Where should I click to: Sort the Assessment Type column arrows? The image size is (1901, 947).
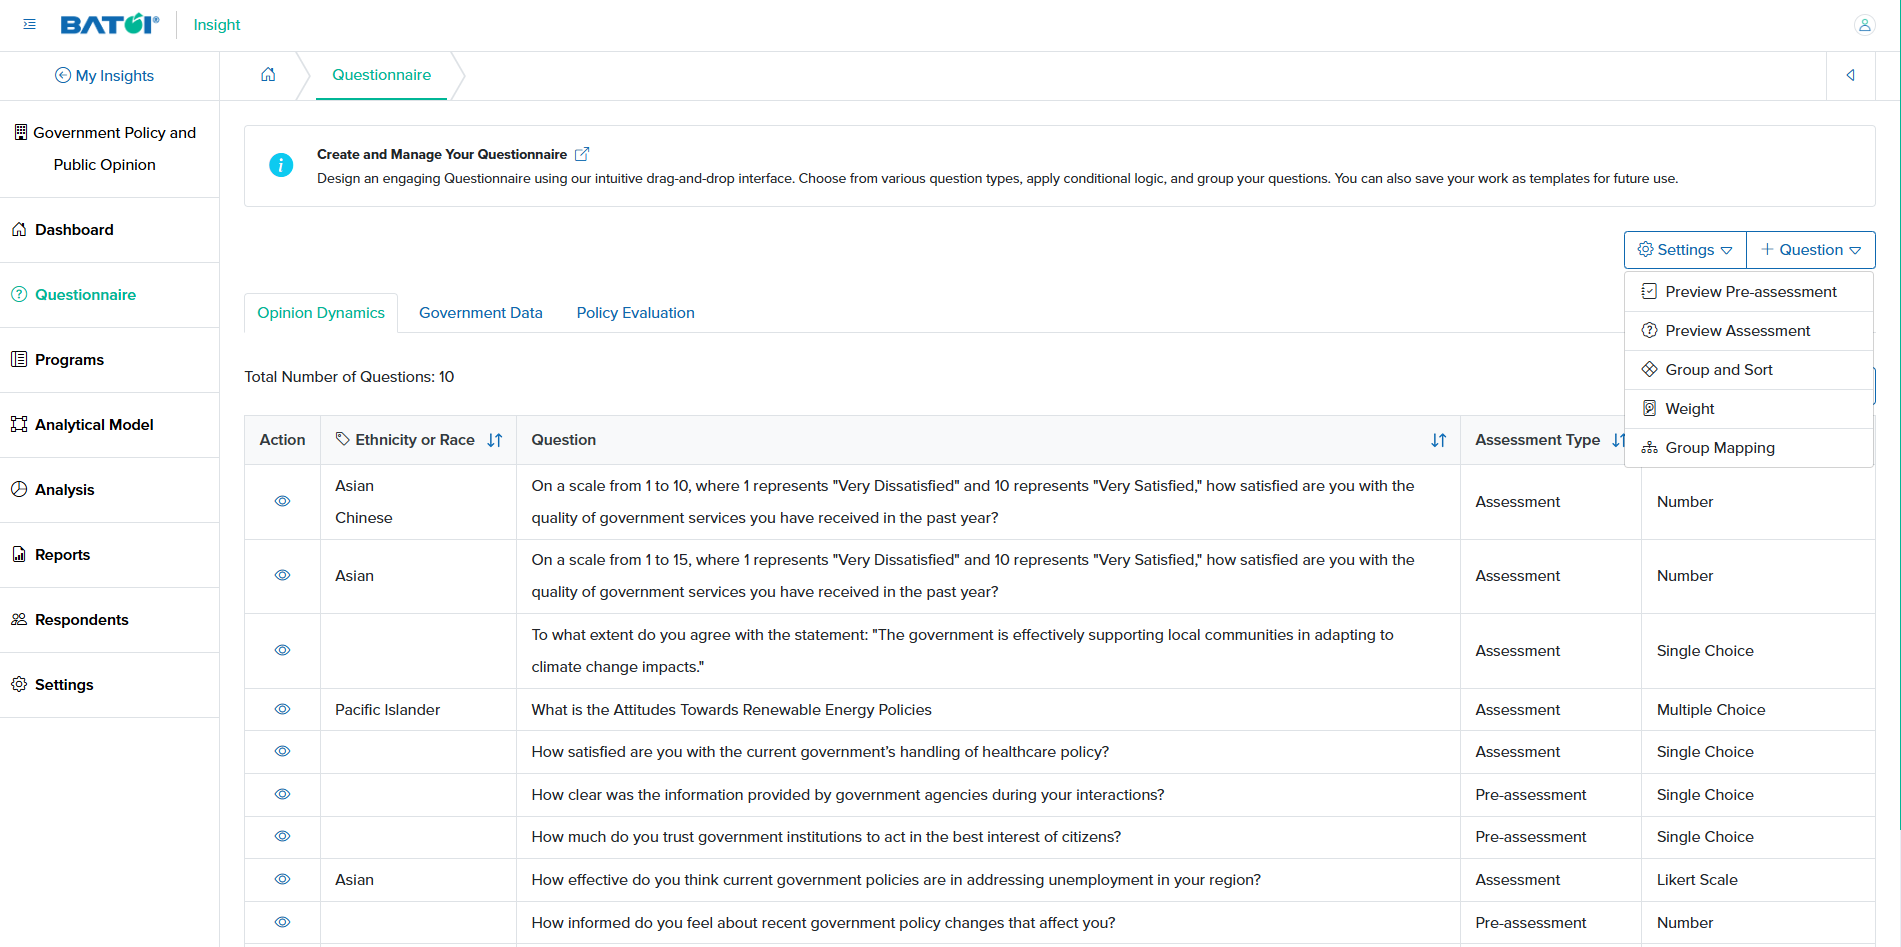(x=1619, y=440)
